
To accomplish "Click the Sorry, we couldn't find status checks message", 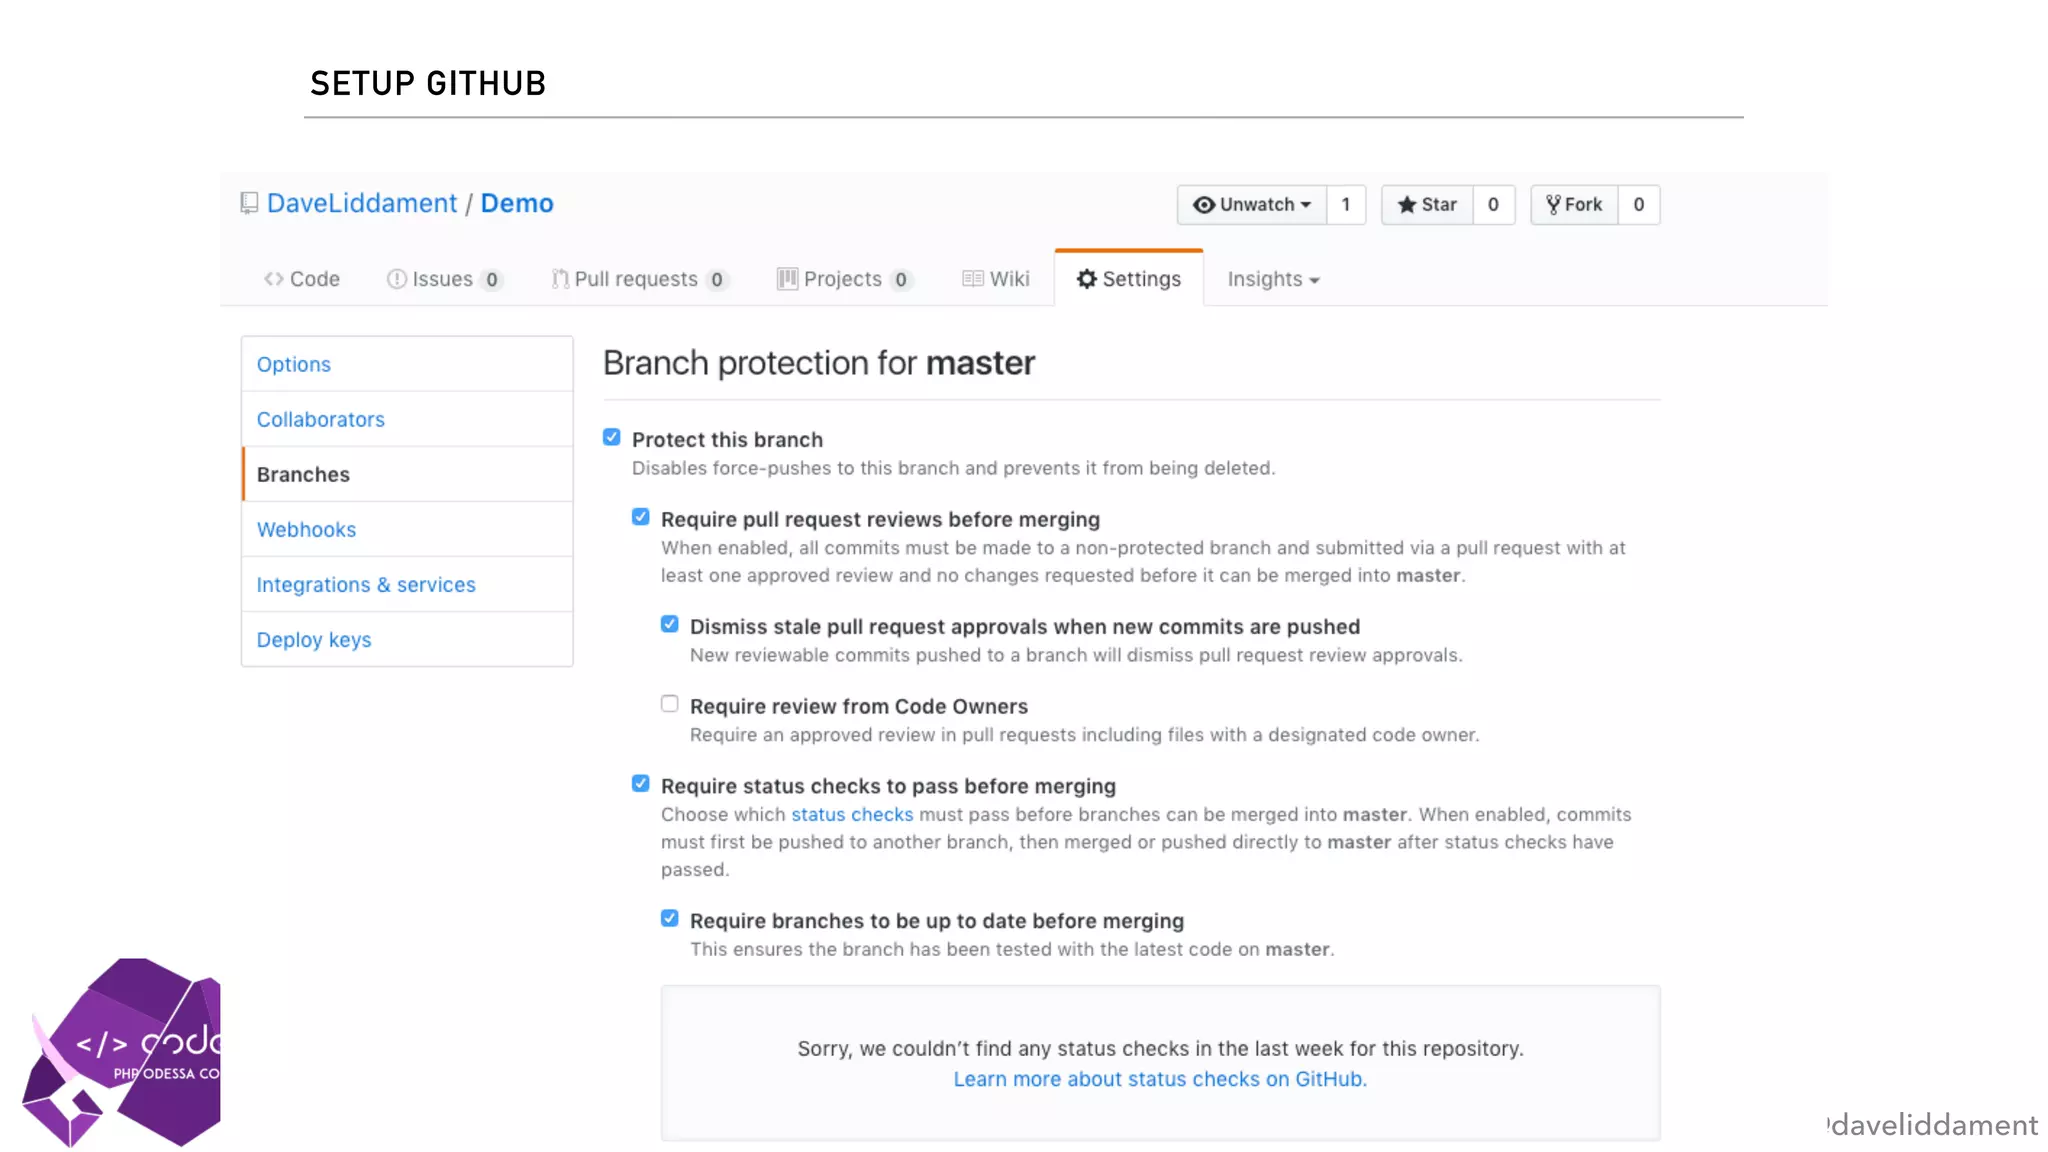I will 1160,1048.
